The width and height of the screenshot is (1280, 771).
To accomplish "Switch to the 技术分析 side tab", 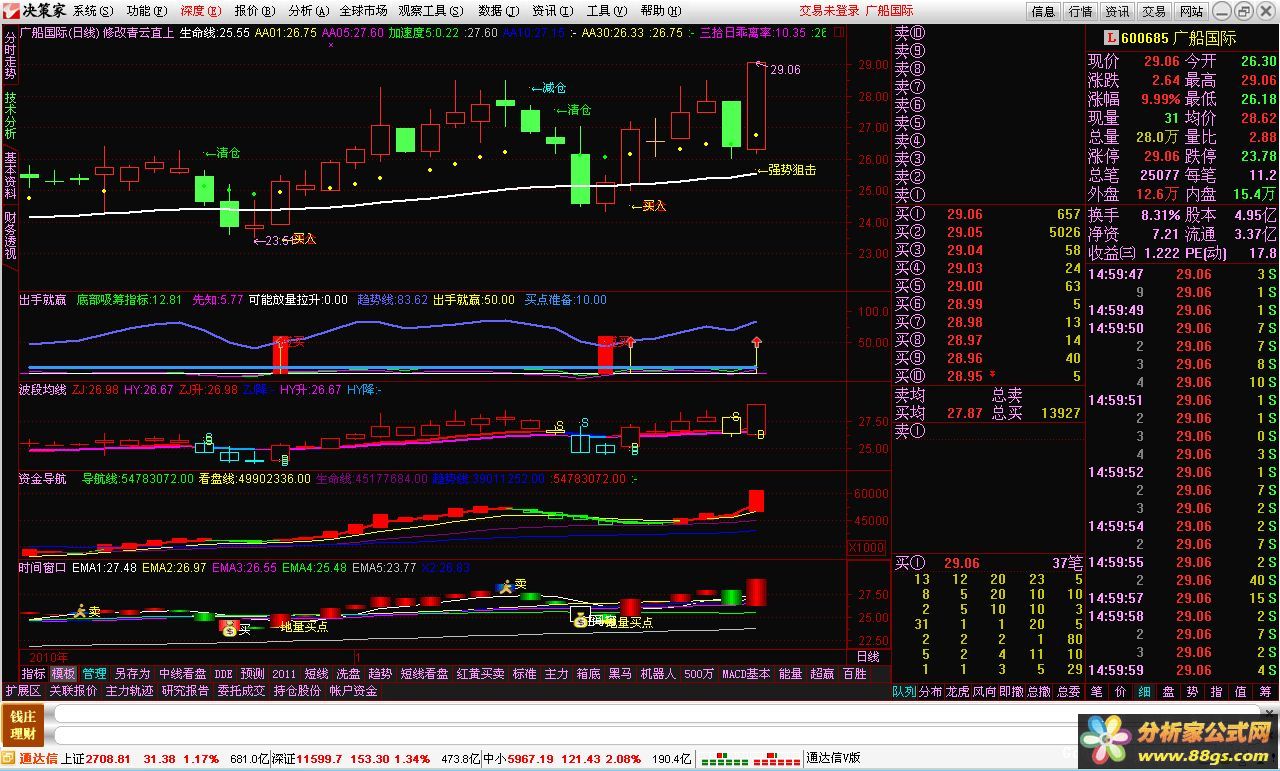I will 10,116.
